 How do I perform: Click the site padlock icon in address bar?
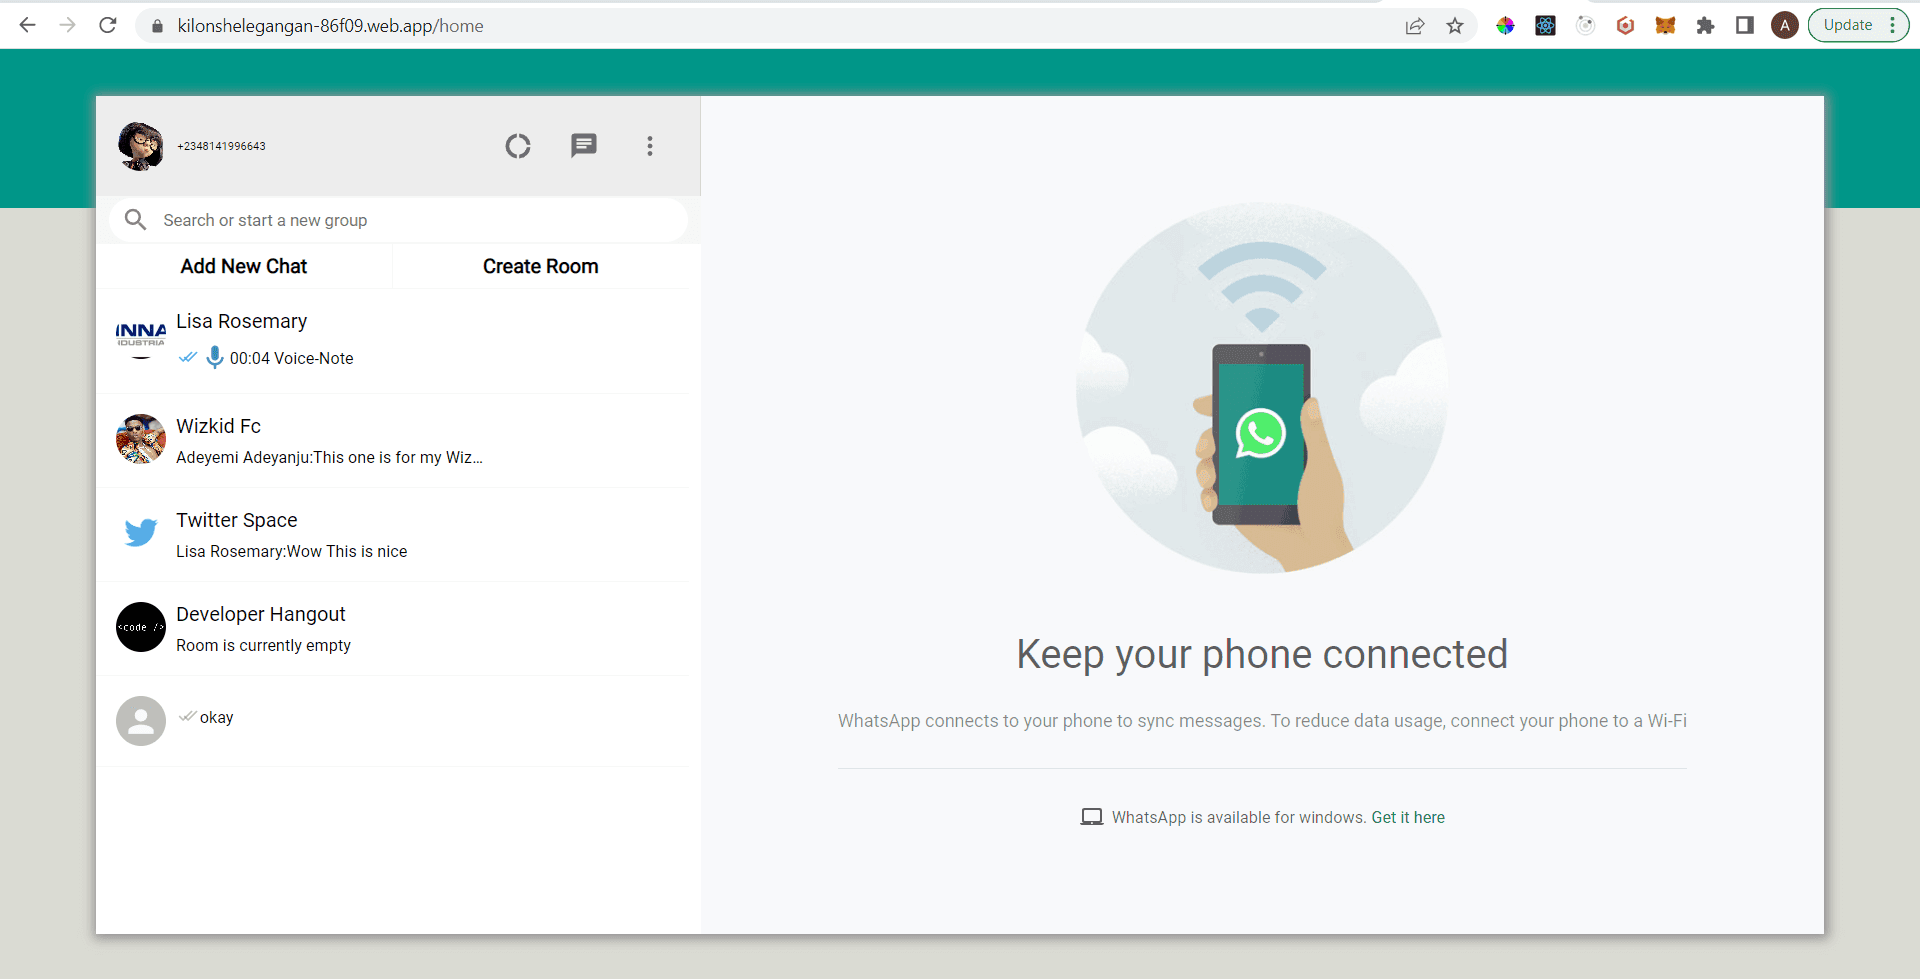coord(157,26)
